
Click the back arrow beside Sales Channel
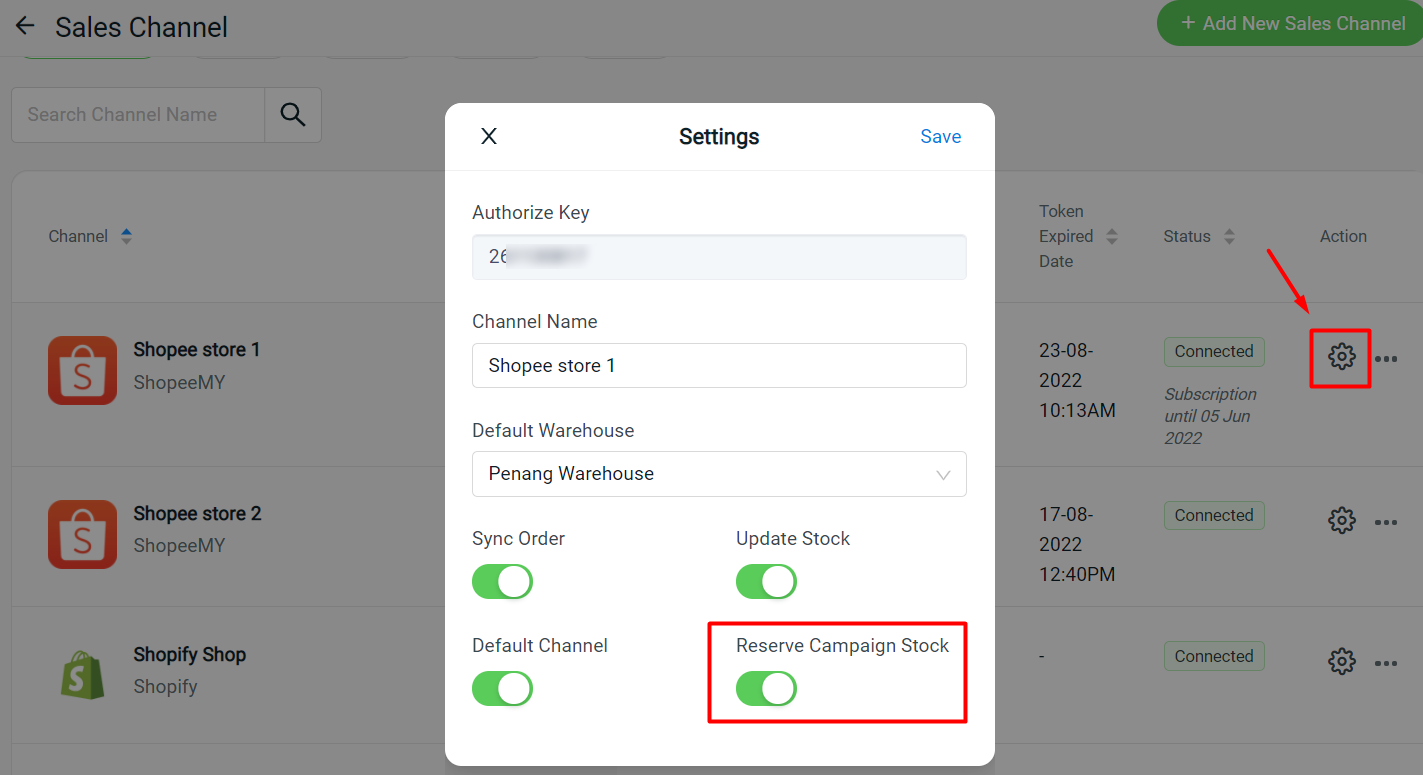click(x=25, y=27)
